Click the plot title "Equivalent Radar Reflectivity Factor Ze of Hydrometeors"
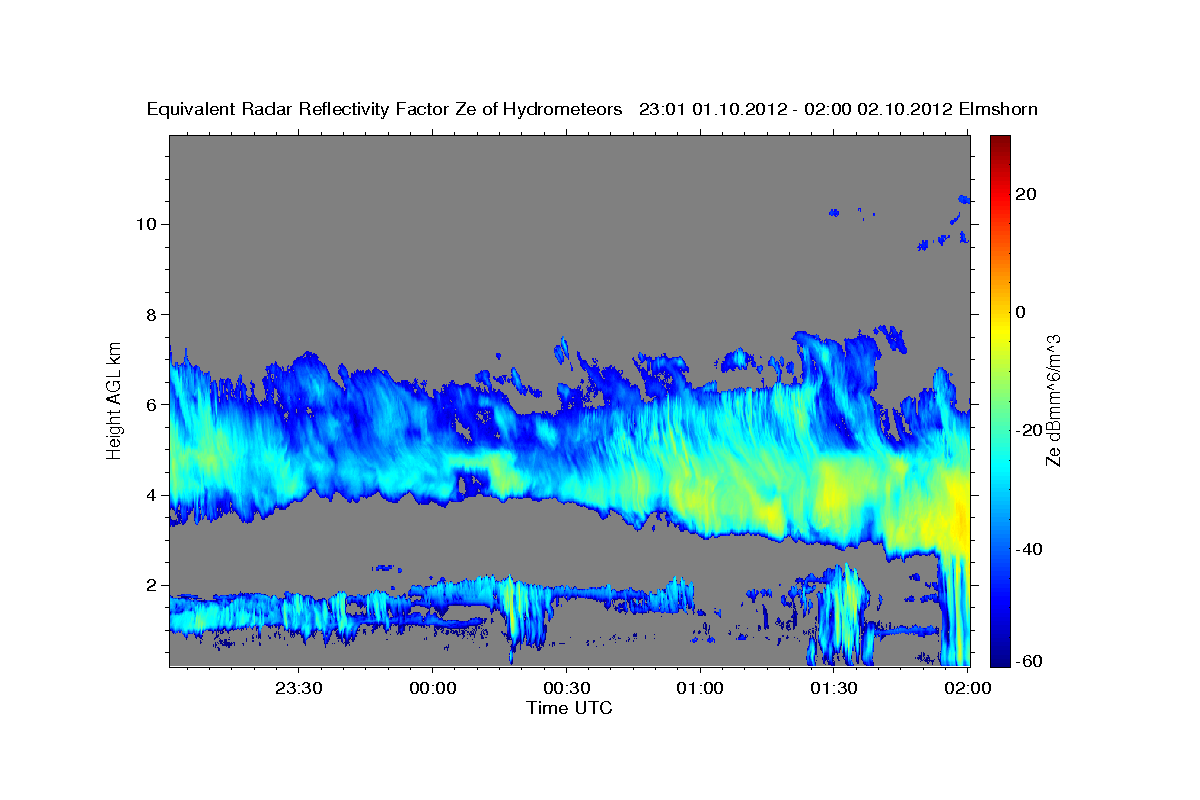The image size is (1200, 800). click(x=384, y=109)
